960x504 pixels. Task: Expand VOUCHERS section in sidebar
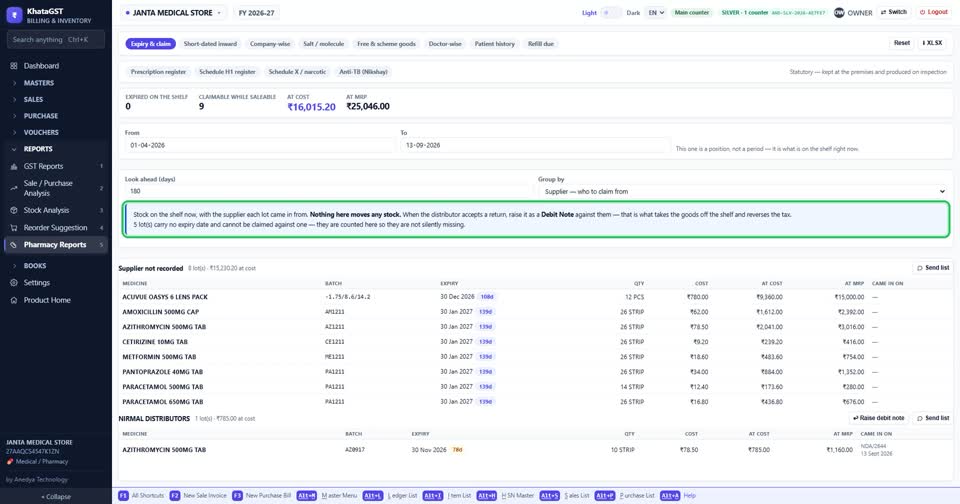tap(55, 132)
